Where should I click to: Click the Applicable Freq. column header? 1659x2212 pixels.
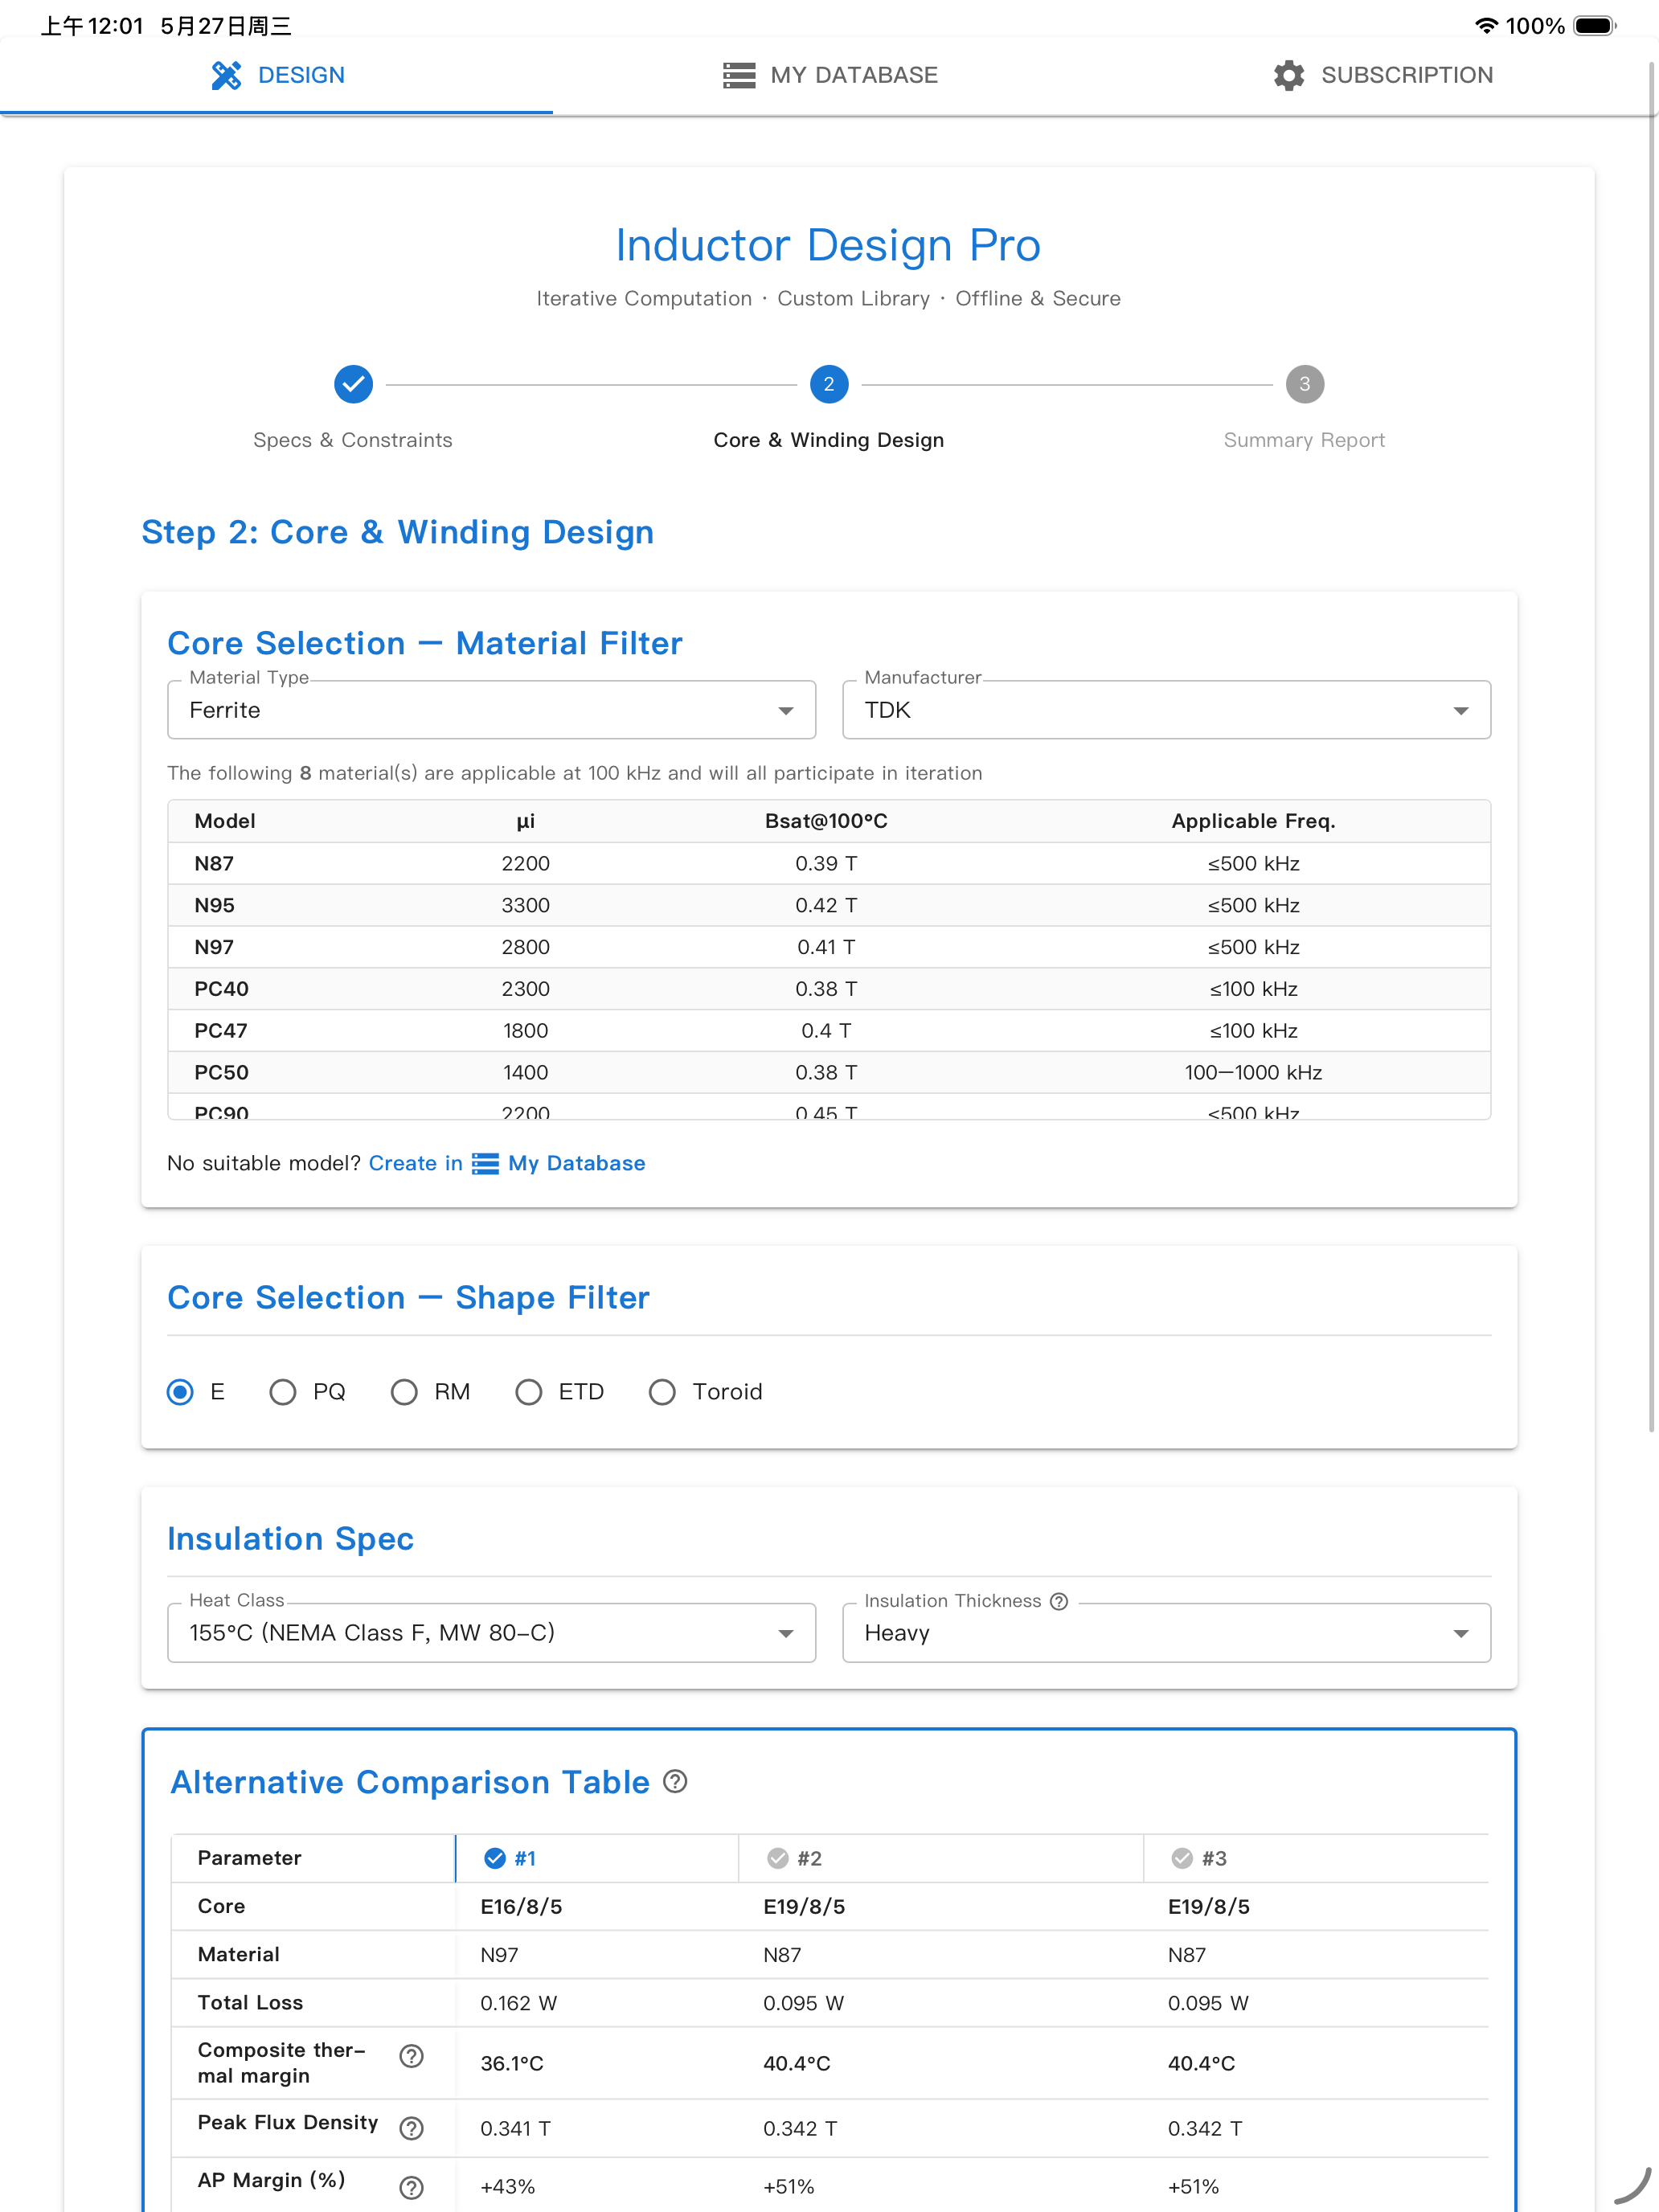1253,821
